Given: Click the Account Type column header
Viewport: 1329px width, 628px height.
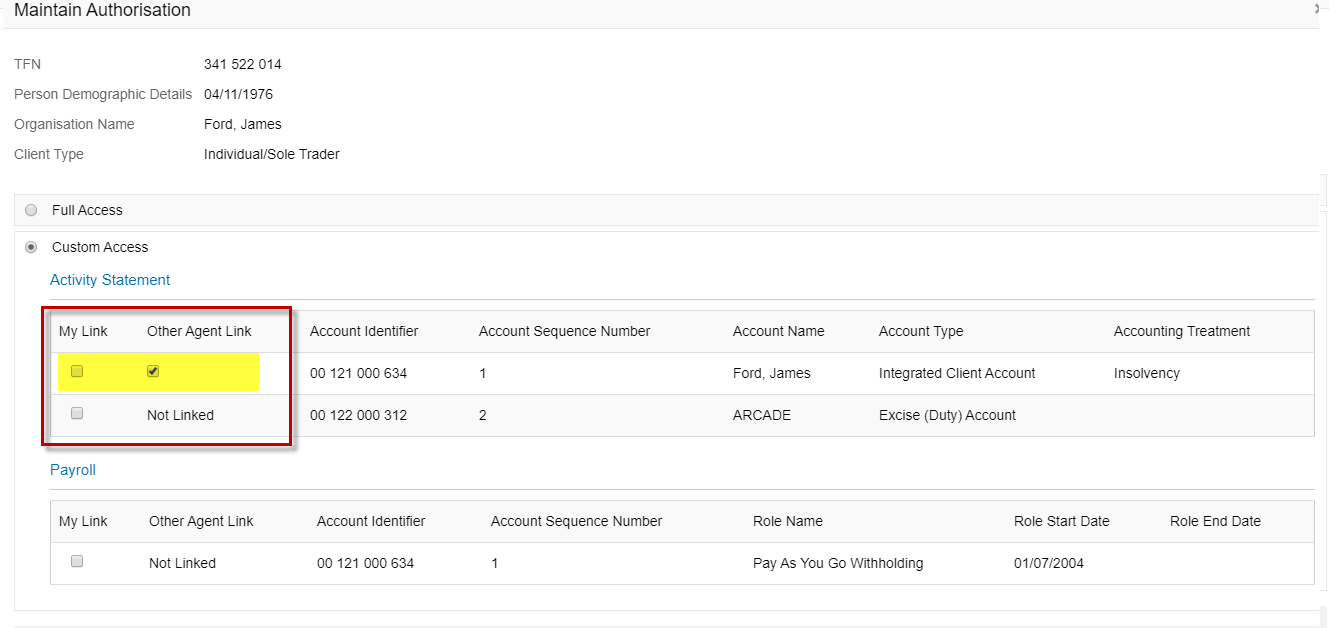Looking at the screenshot, I should coord(920,331).
